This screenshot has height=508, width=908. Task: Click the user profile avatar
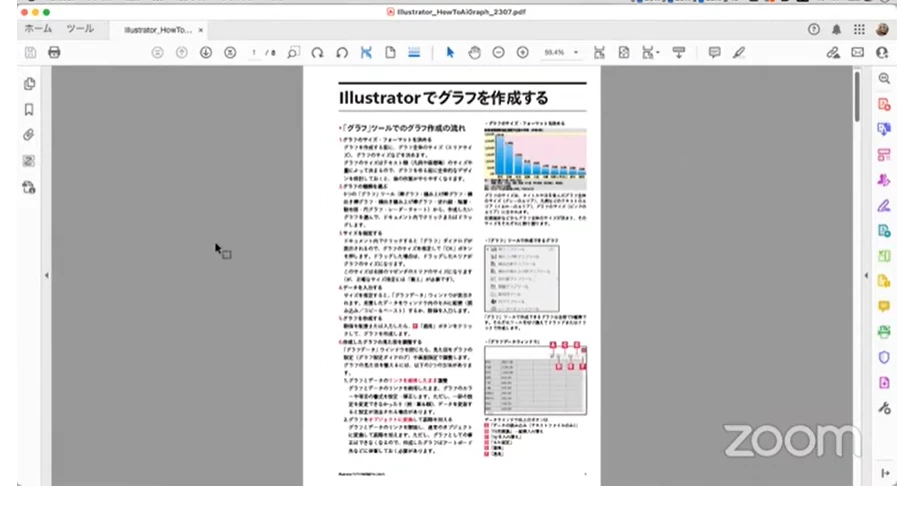tap(882, 30)
